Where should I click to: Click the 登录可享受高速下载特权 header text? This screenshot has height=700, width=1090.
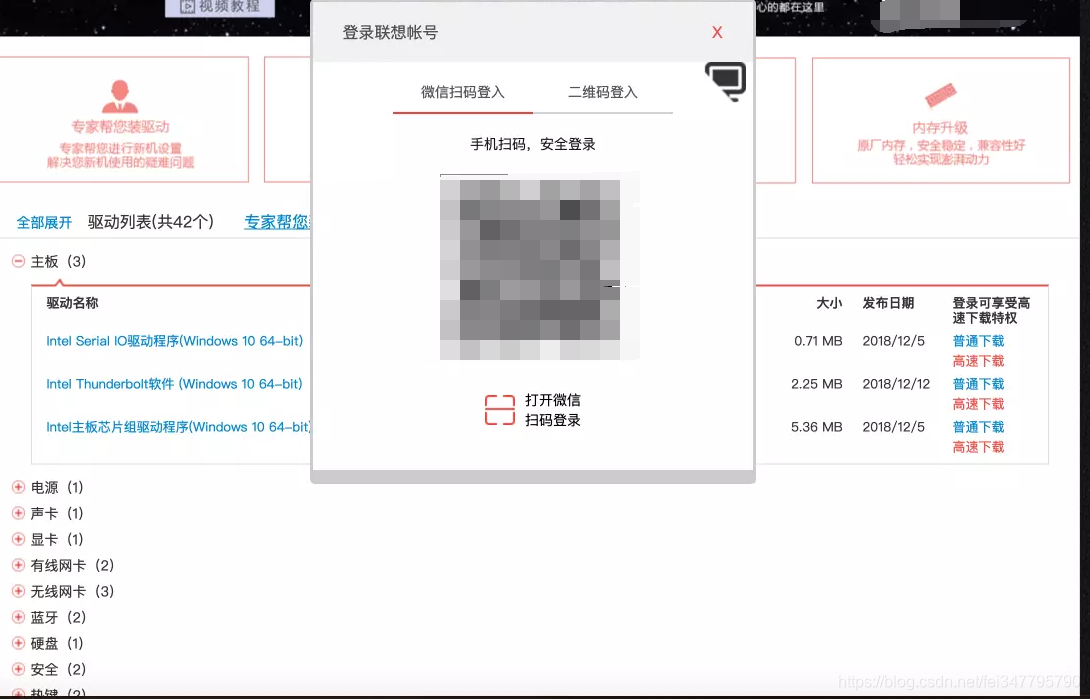click(991, 310)
